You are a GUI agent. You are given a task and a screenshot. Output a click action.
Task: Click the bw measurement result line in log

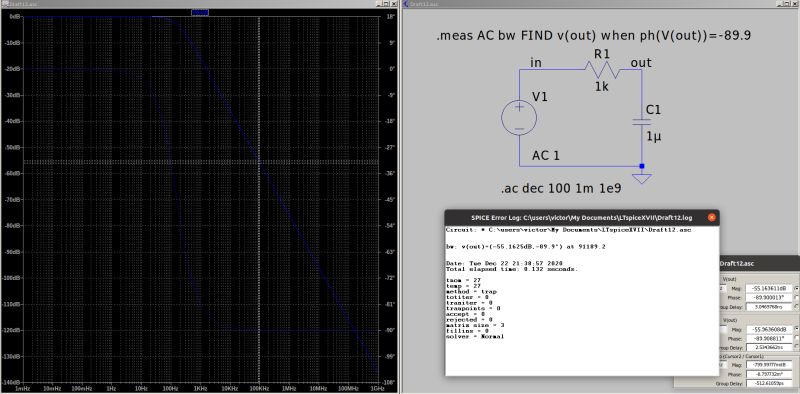click(526, 247)
